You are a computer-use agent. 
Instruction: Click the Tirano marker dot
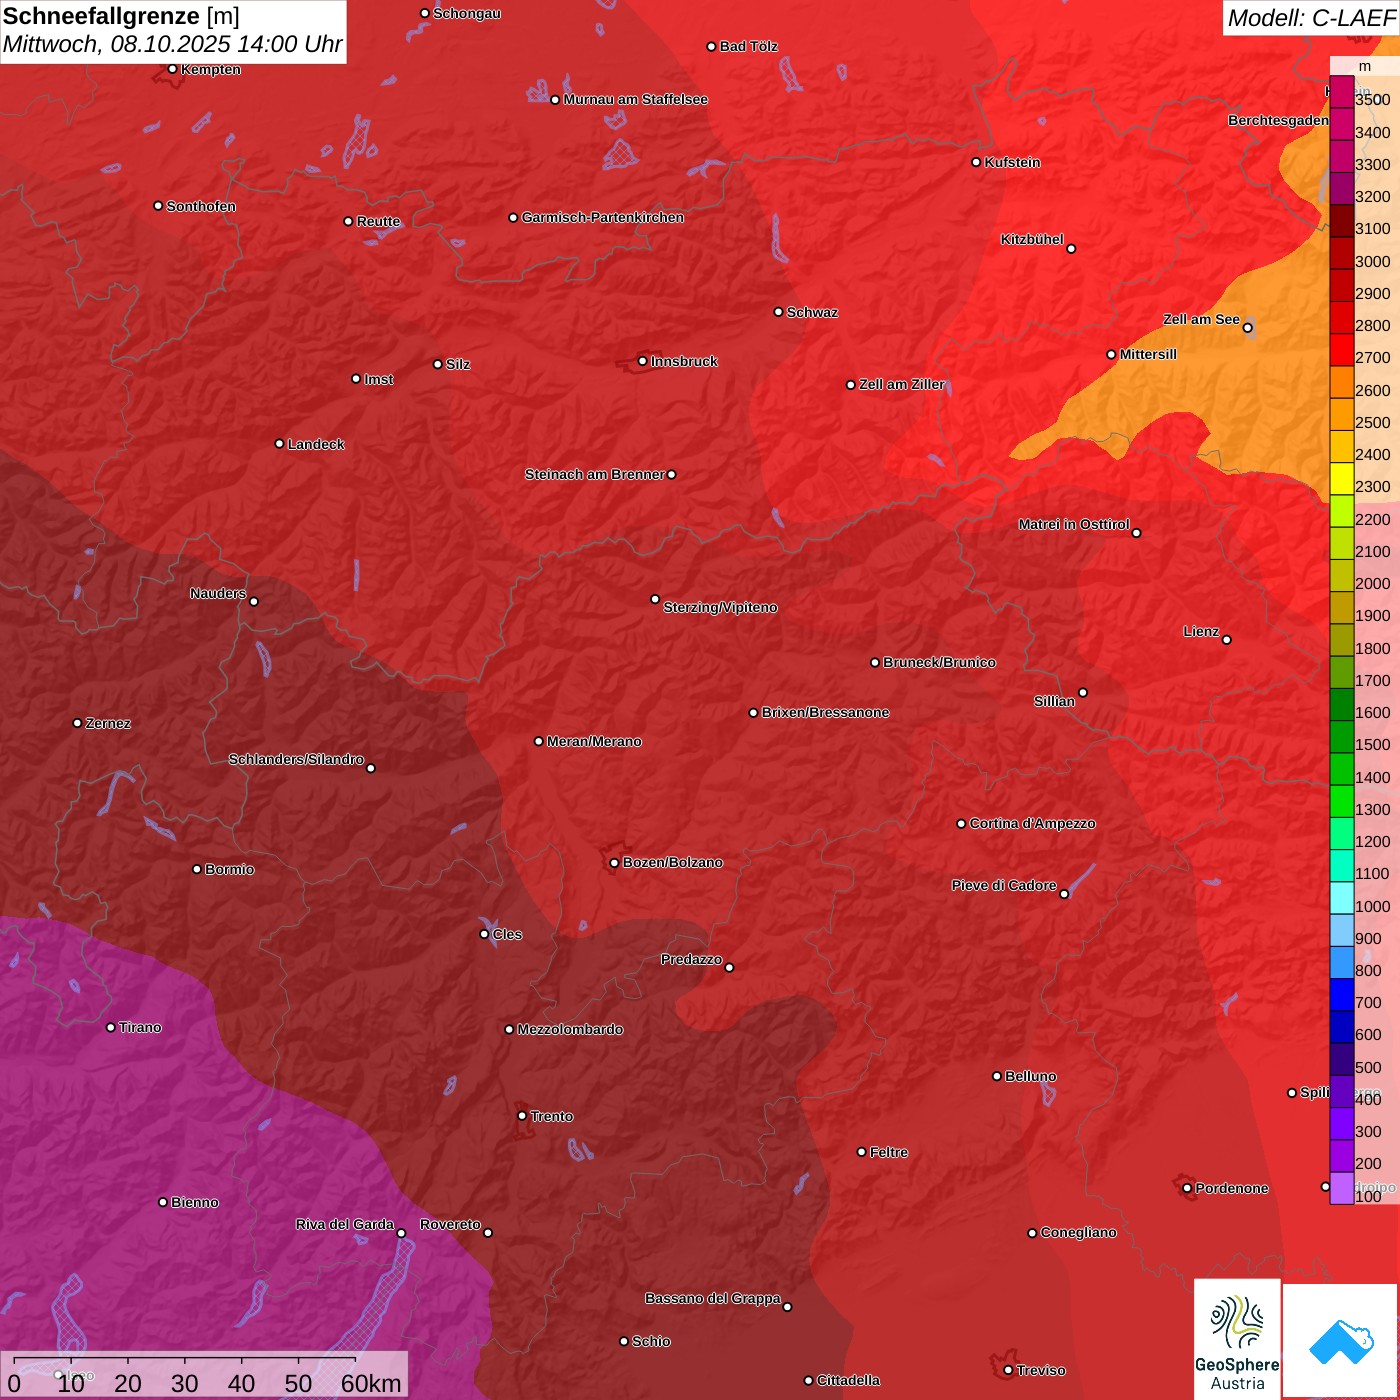point(111,1027)
